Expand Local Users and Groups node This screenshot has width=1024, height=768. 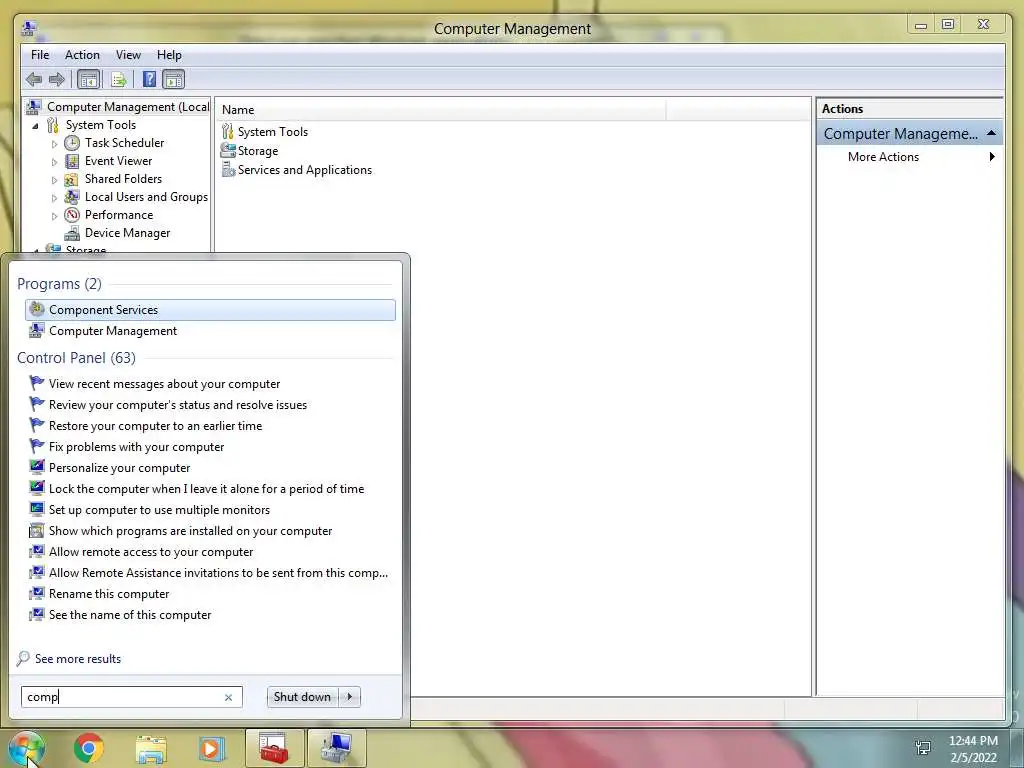54,197
